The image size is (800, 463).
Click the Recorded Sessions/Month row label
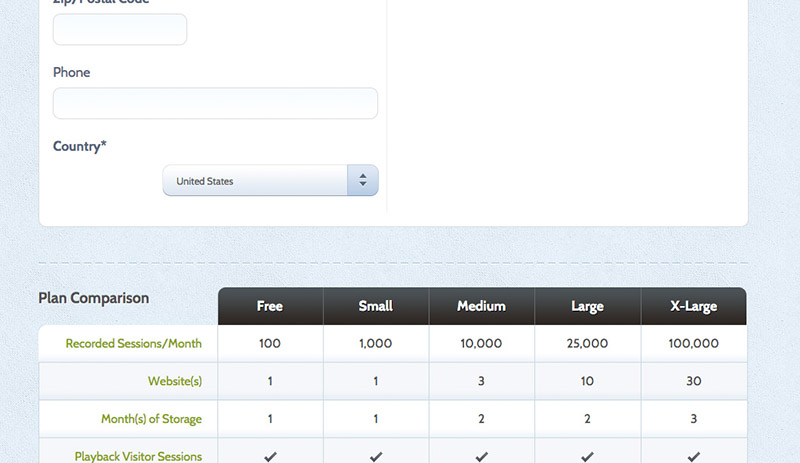point(134,344)
